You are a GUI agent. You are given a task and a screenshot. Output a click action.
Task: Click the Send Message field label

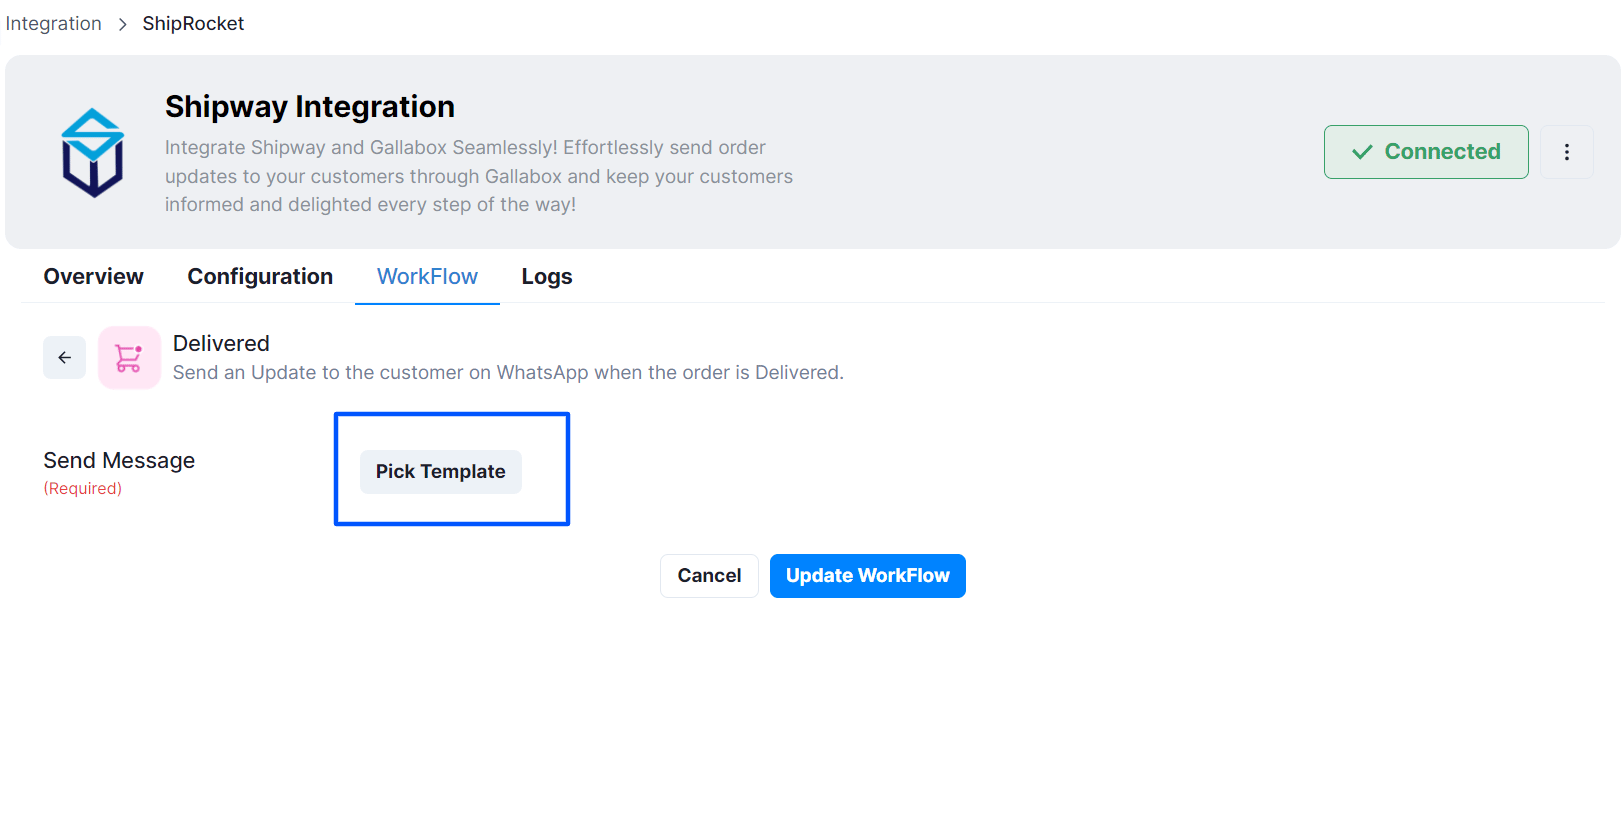tap(119, 460)
